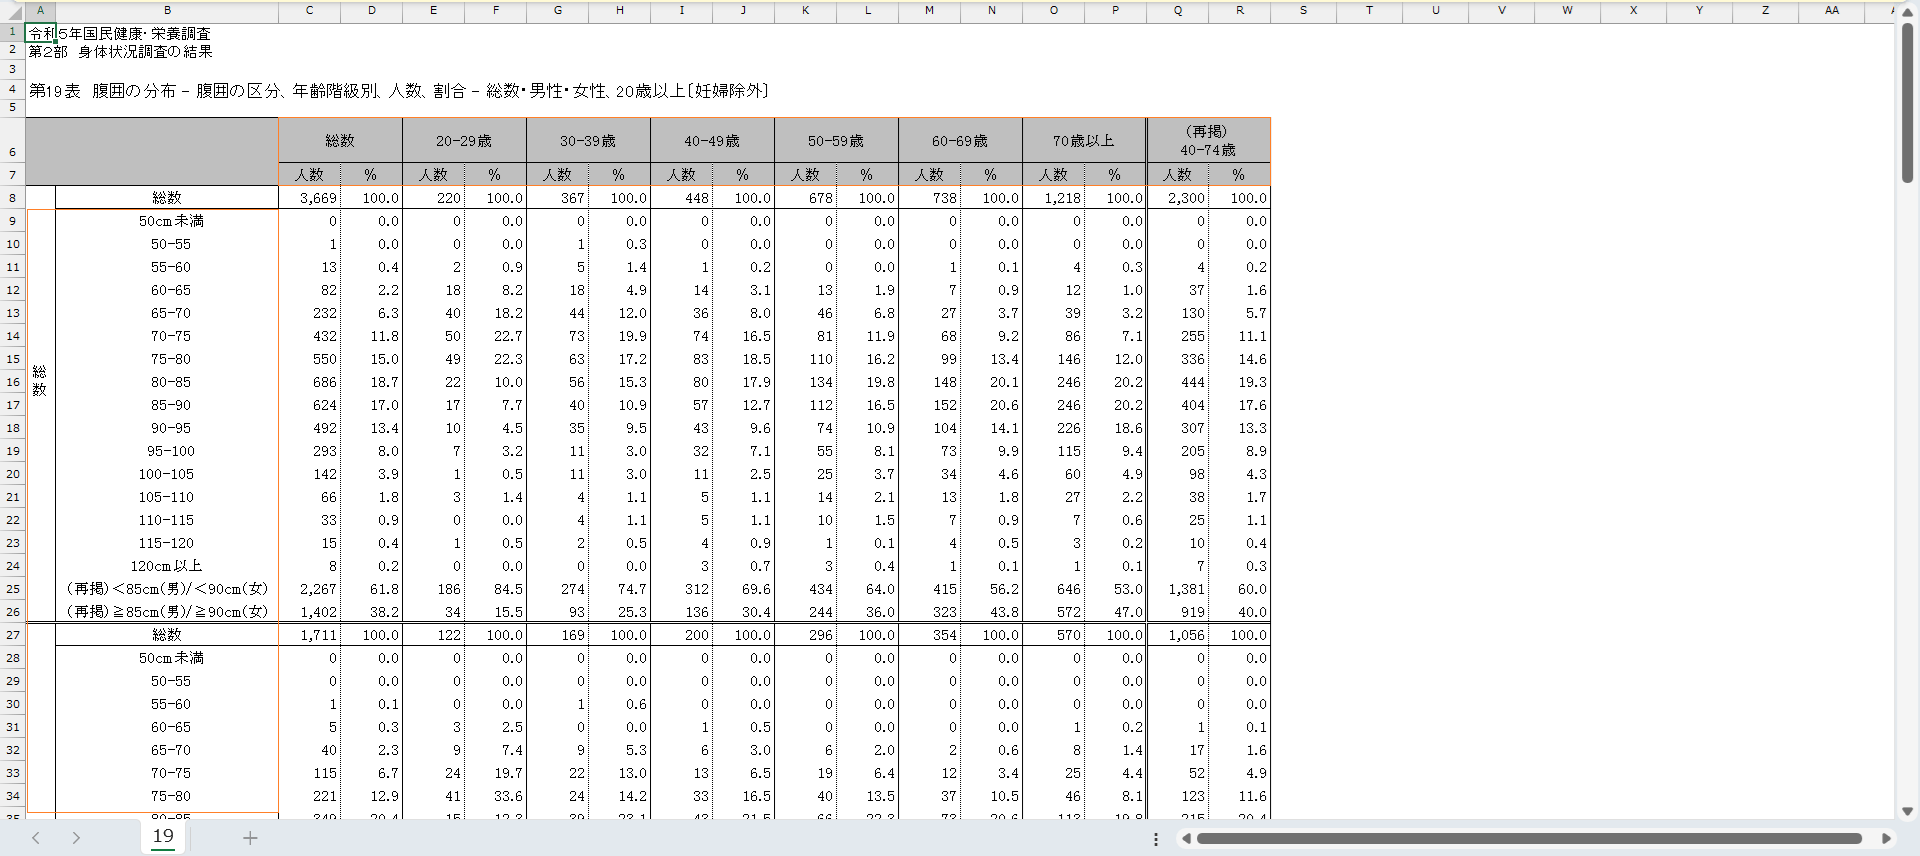Click the three-dot handle beside horizontal scrollbar

(x=1156, y=839)
